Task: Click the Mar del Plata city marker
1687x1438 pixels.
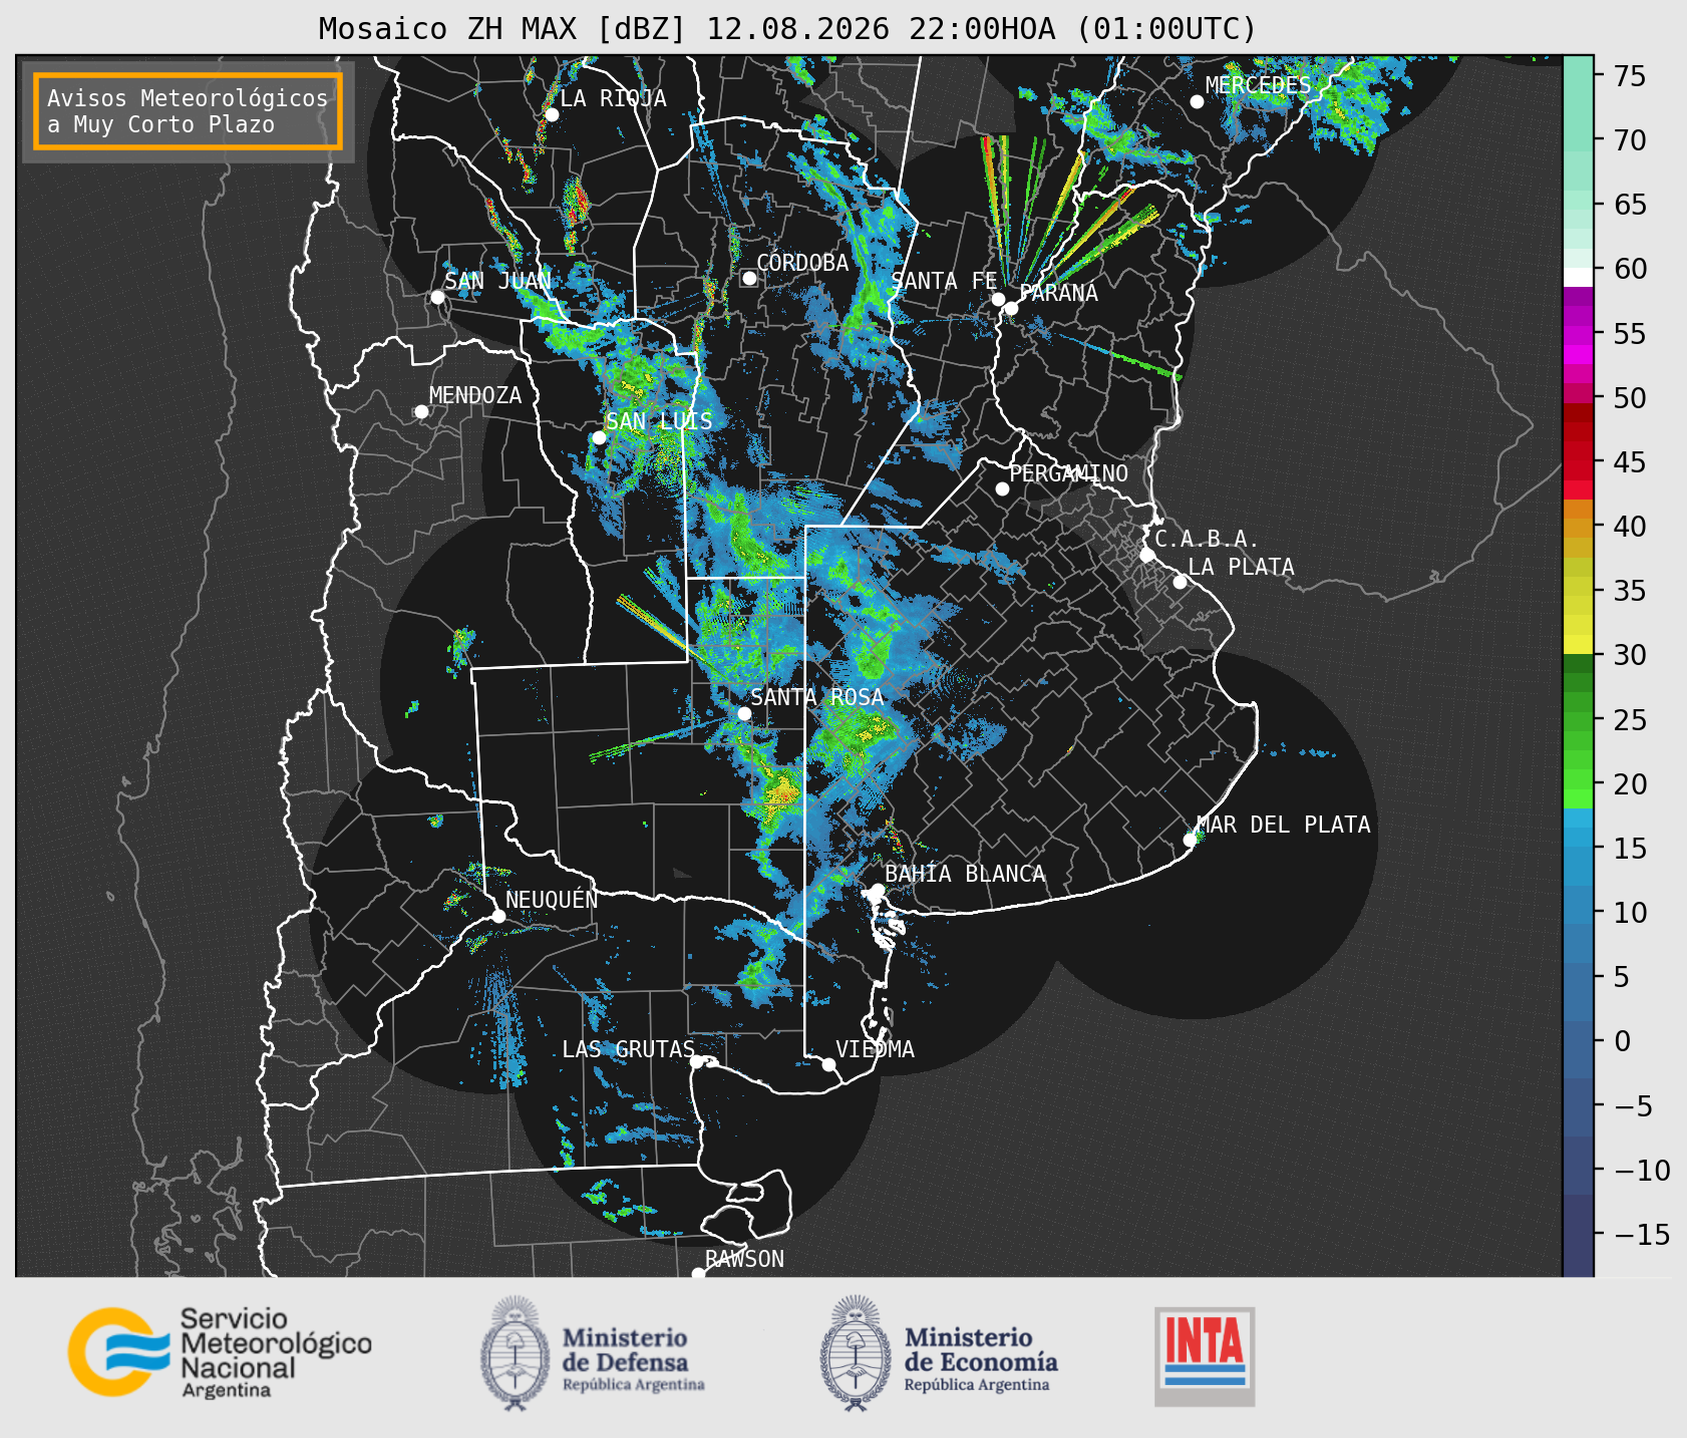Action: click(1190, 840)
